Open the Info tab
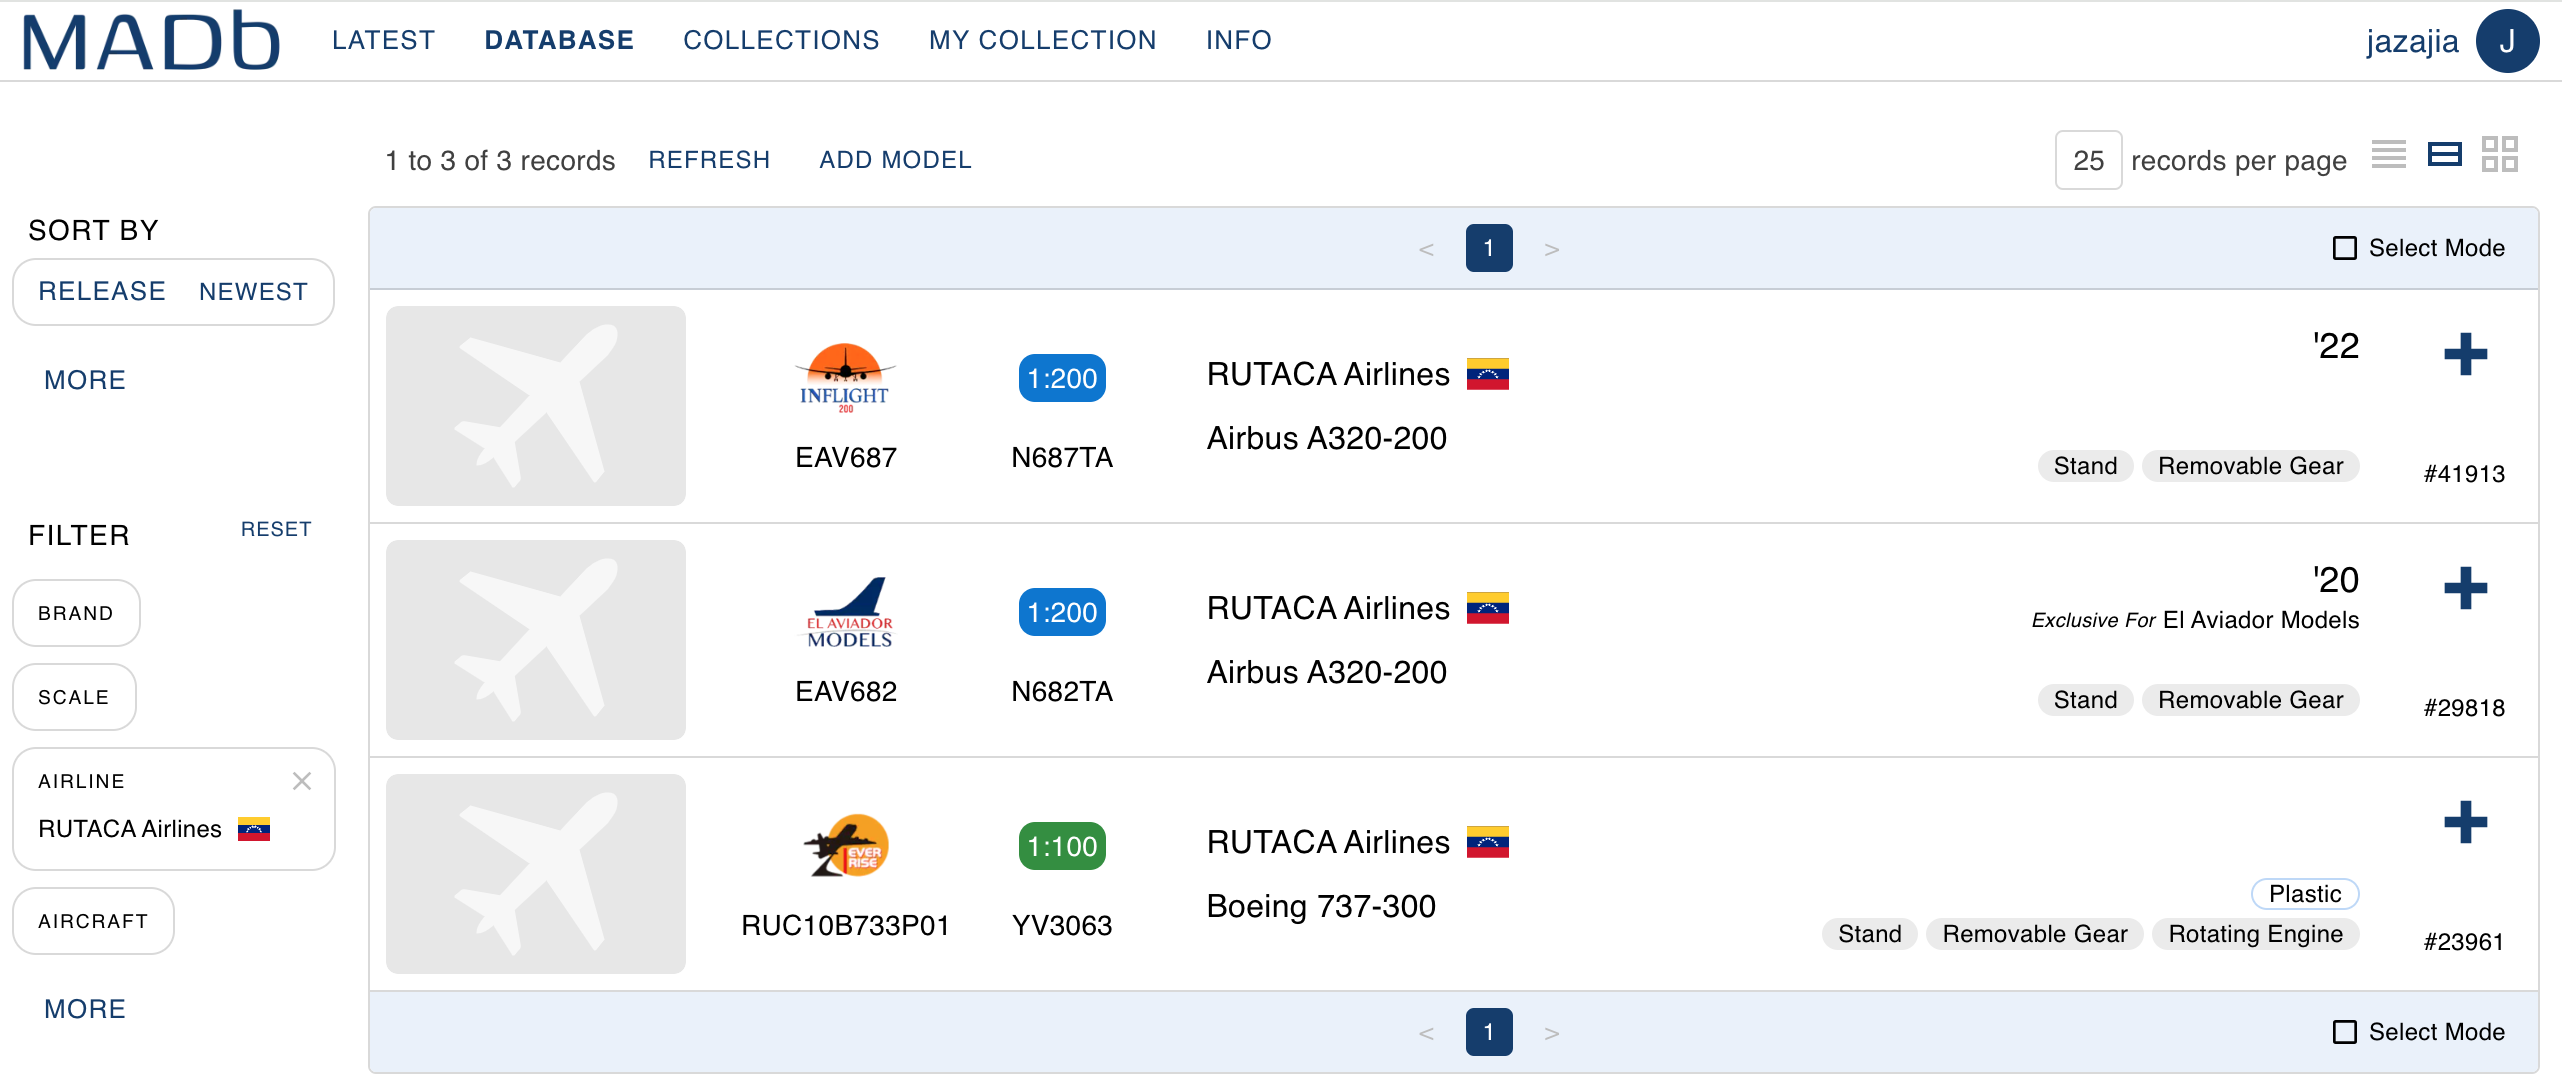 click(x=1238, y=40)
